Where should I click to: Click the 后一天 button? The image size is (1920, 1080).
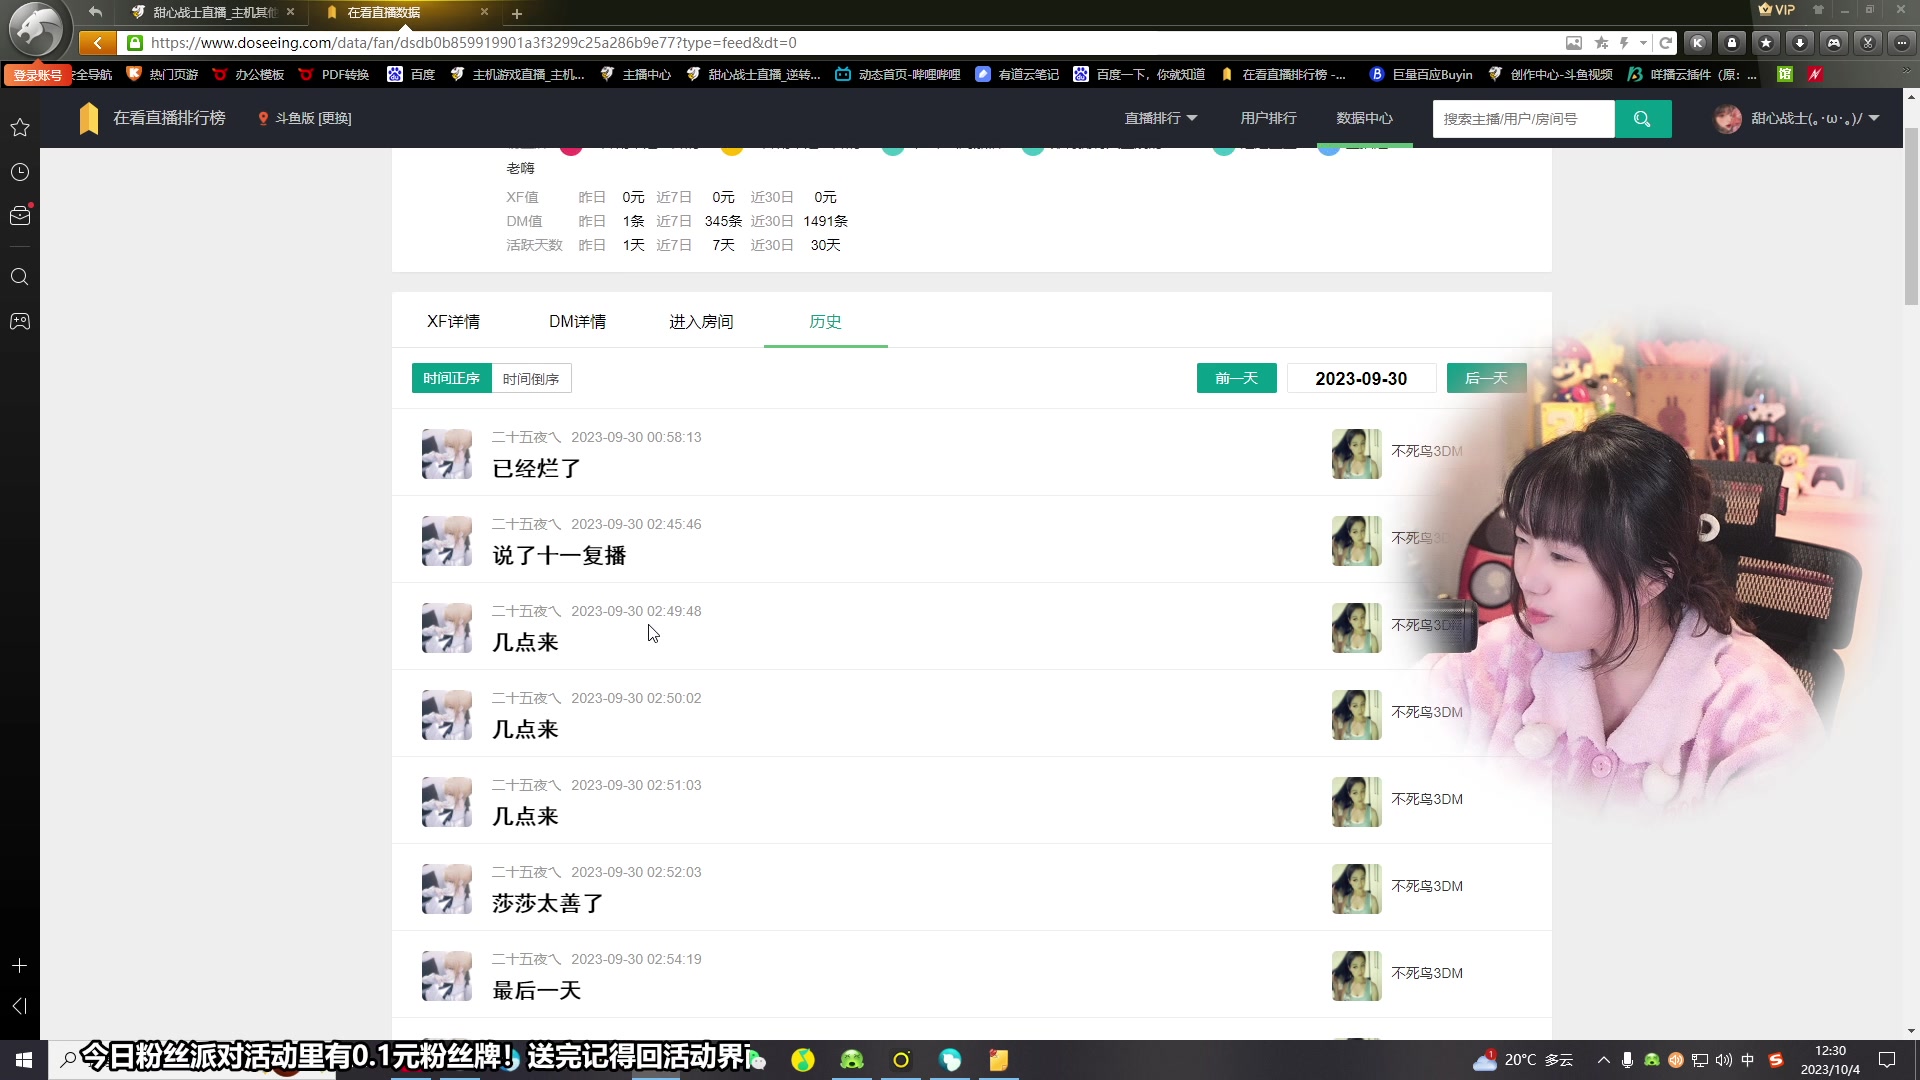[1486, 378]
